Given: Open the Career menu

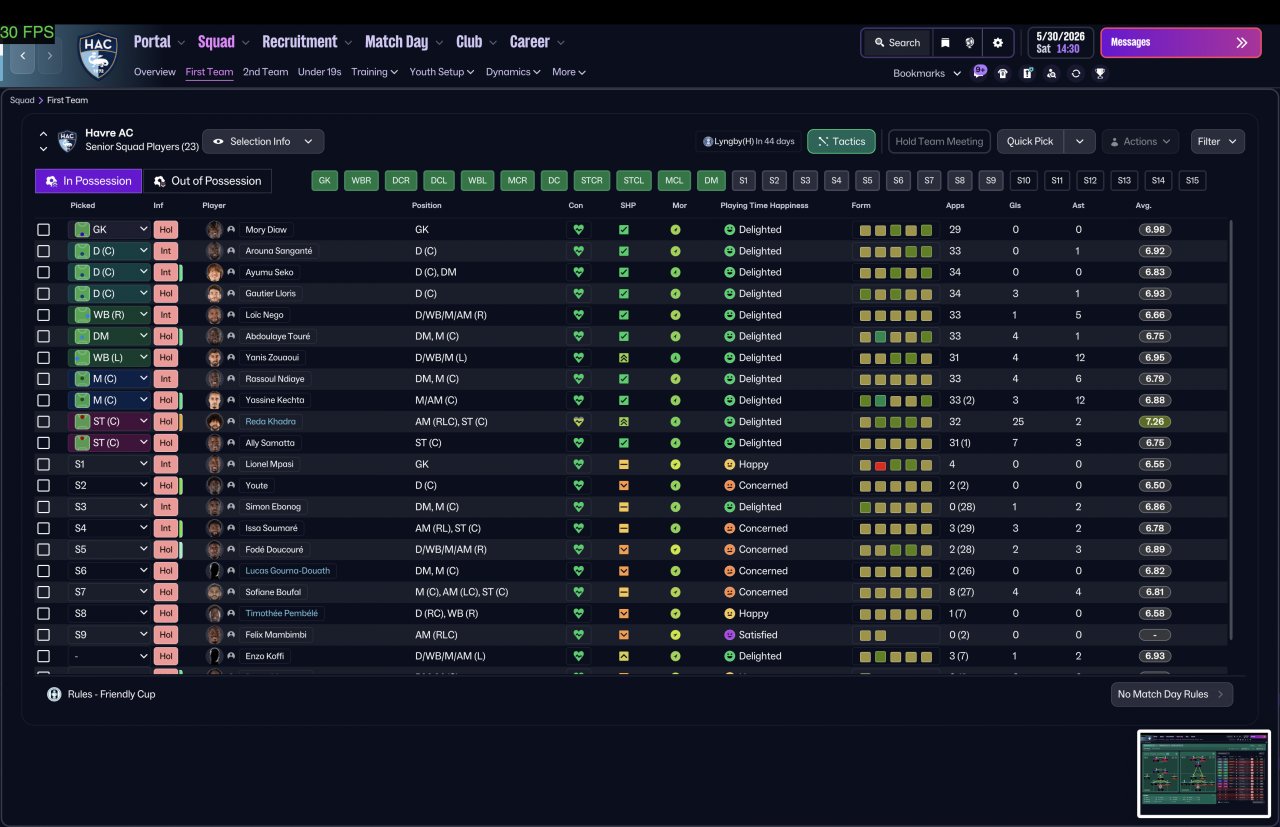Looking at the screenshot, I should 537,42.
